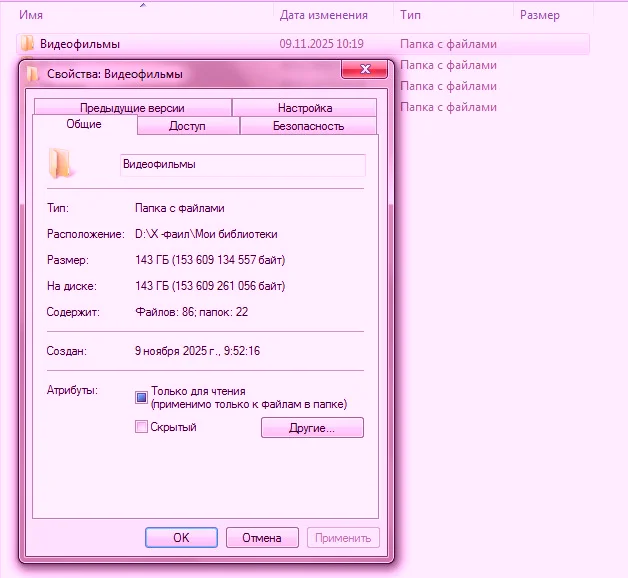Click the Папка с файлами type value in dialog
This screenshot has width=628, height=578.
[x=179, y=208]
